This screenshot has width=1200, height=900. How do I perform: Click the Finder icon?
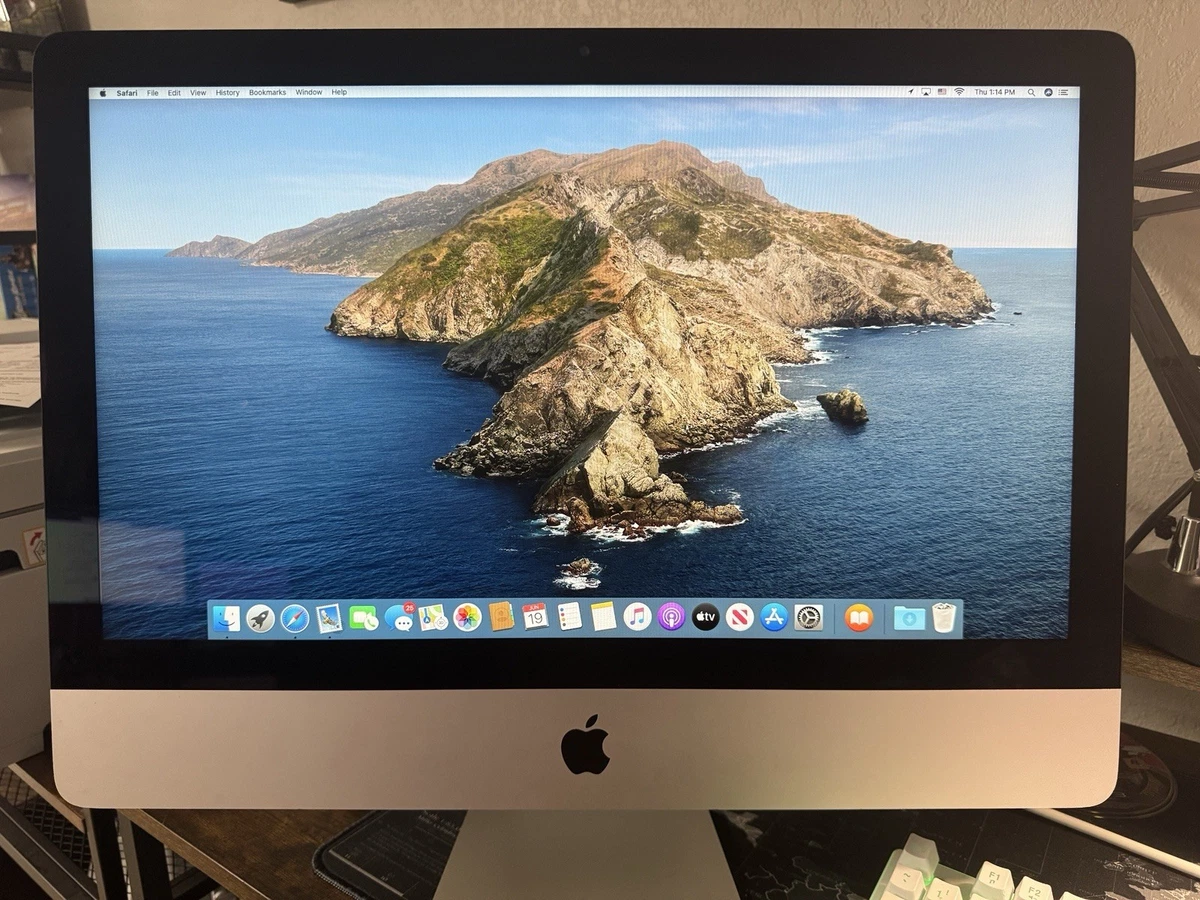(229, 620)
